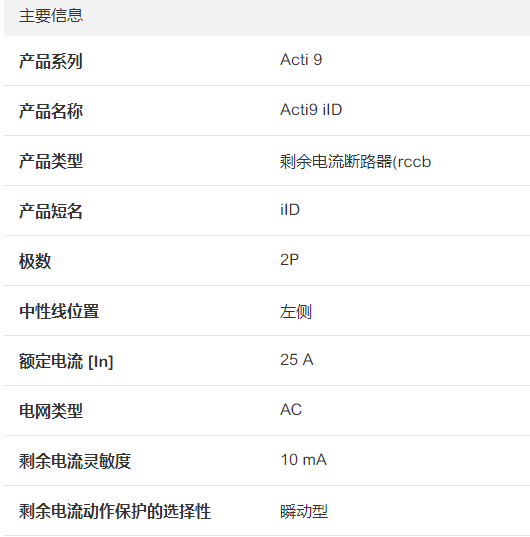Select the 额定电流 [In] label
530x537 pixels.
tap(66, 361)
